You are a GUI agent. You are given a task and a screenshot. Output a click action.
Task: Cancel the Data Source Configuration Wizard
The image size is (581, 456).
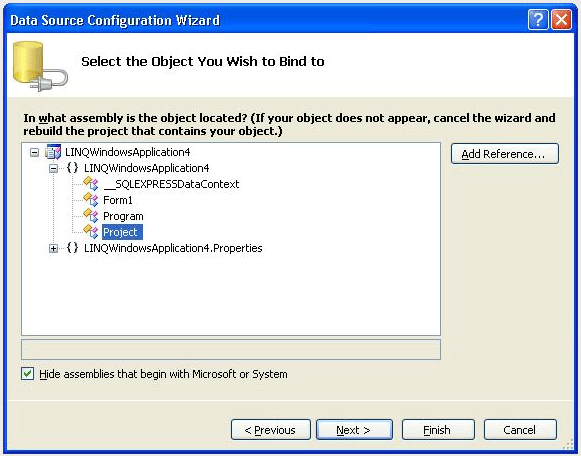pyautogui.click(x=520, y=430)
